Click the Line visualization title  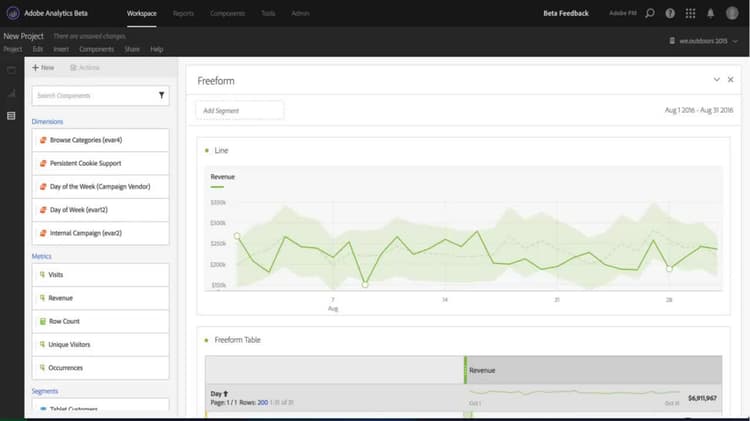(221, 151)
